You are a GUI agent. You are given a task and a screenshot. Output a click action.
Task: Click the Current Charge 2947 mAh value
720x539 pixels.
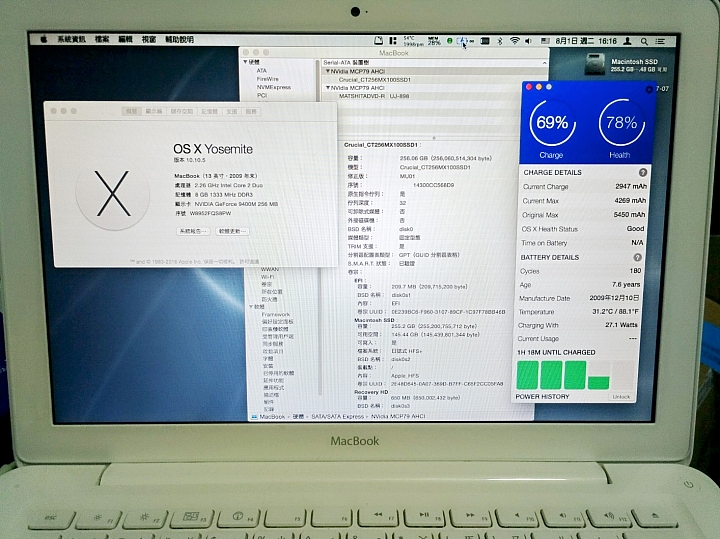click(x=631, y=186)
